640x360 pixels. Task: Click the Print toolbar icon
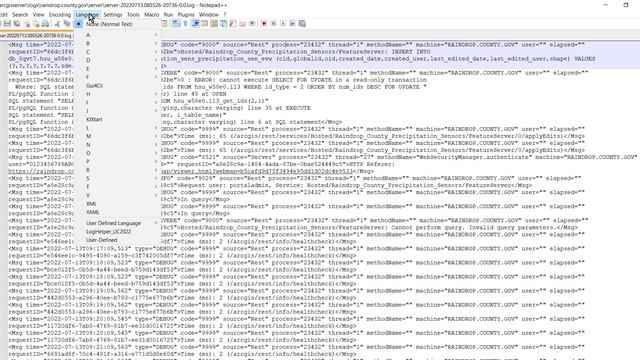45,24
